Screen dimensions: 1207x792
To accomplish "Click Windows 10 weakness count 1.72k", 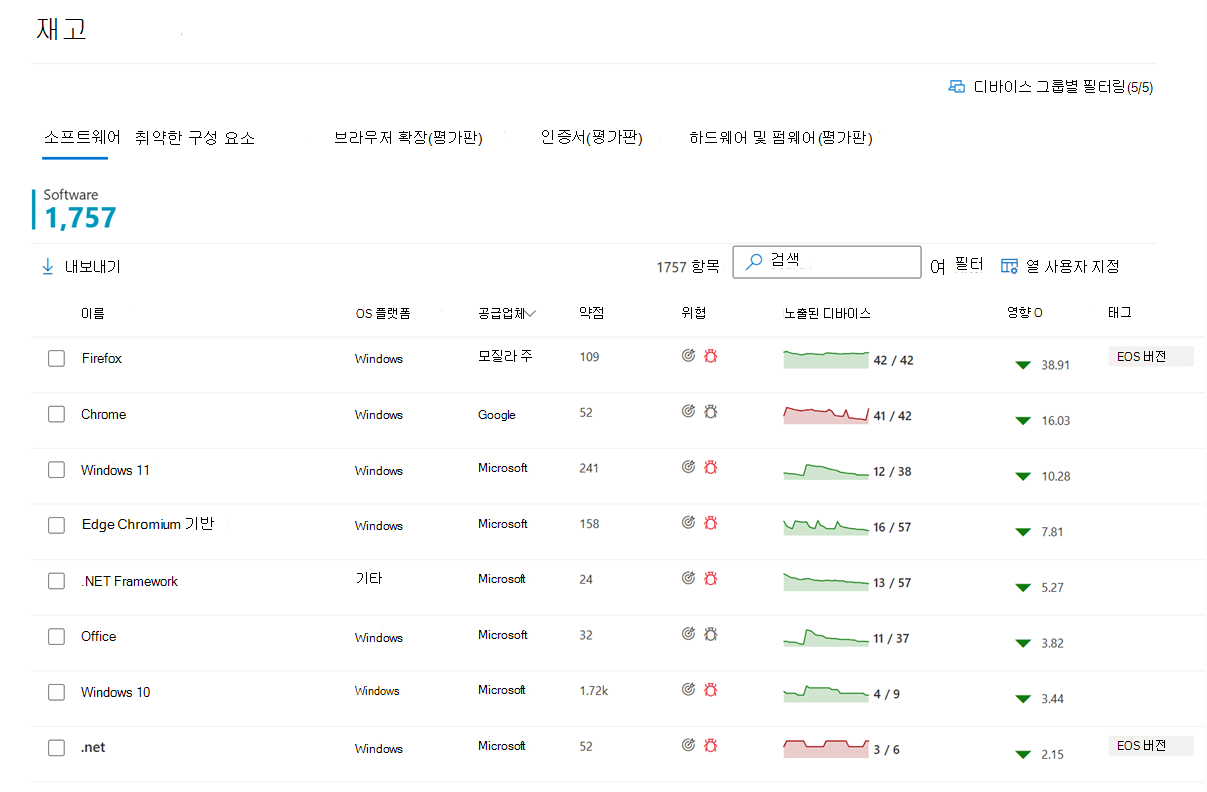I will [593, 691].
